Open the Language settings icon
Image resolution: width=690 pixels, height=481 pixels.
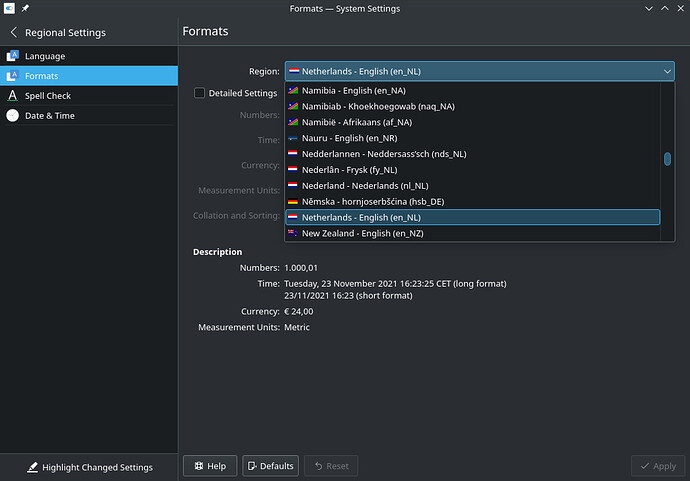13,56
